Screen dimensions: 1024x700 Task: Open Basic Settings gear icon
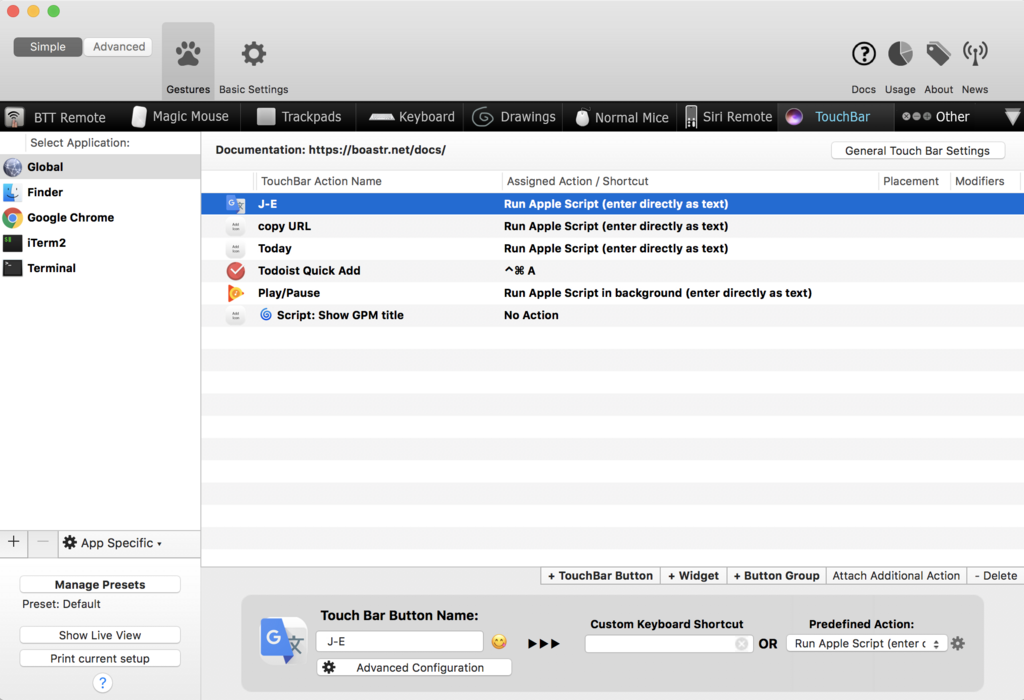[x=253, y=54]
